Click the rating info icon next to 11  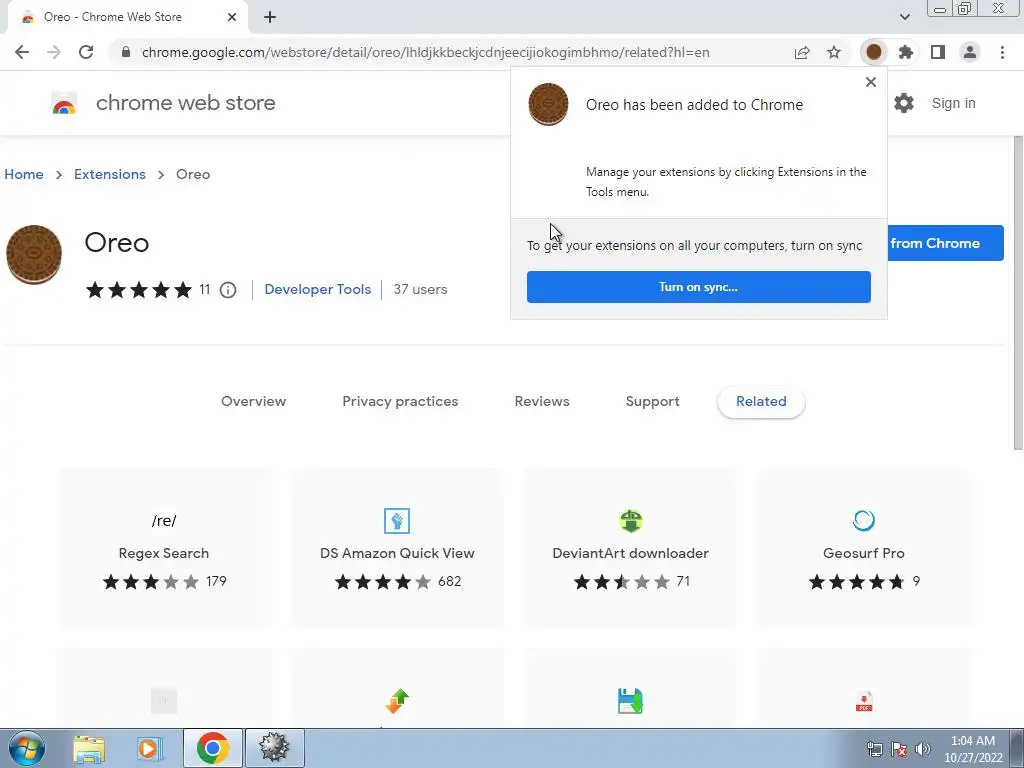point(228,290)
